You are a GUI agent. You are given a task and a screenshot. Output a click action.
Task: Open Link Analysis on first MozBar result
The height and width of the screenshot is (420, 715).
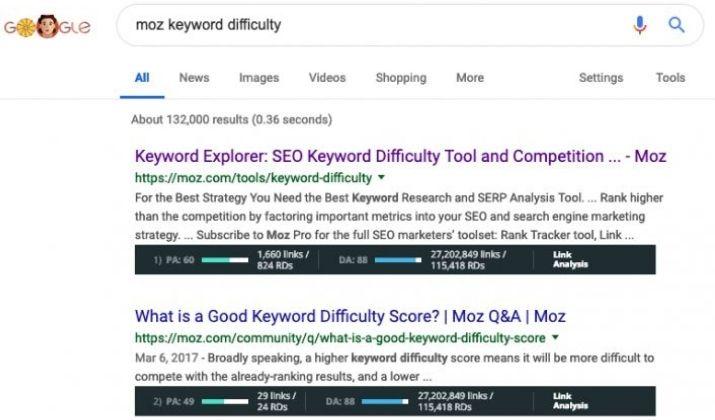pyautogui.click(x=570, y=259)
